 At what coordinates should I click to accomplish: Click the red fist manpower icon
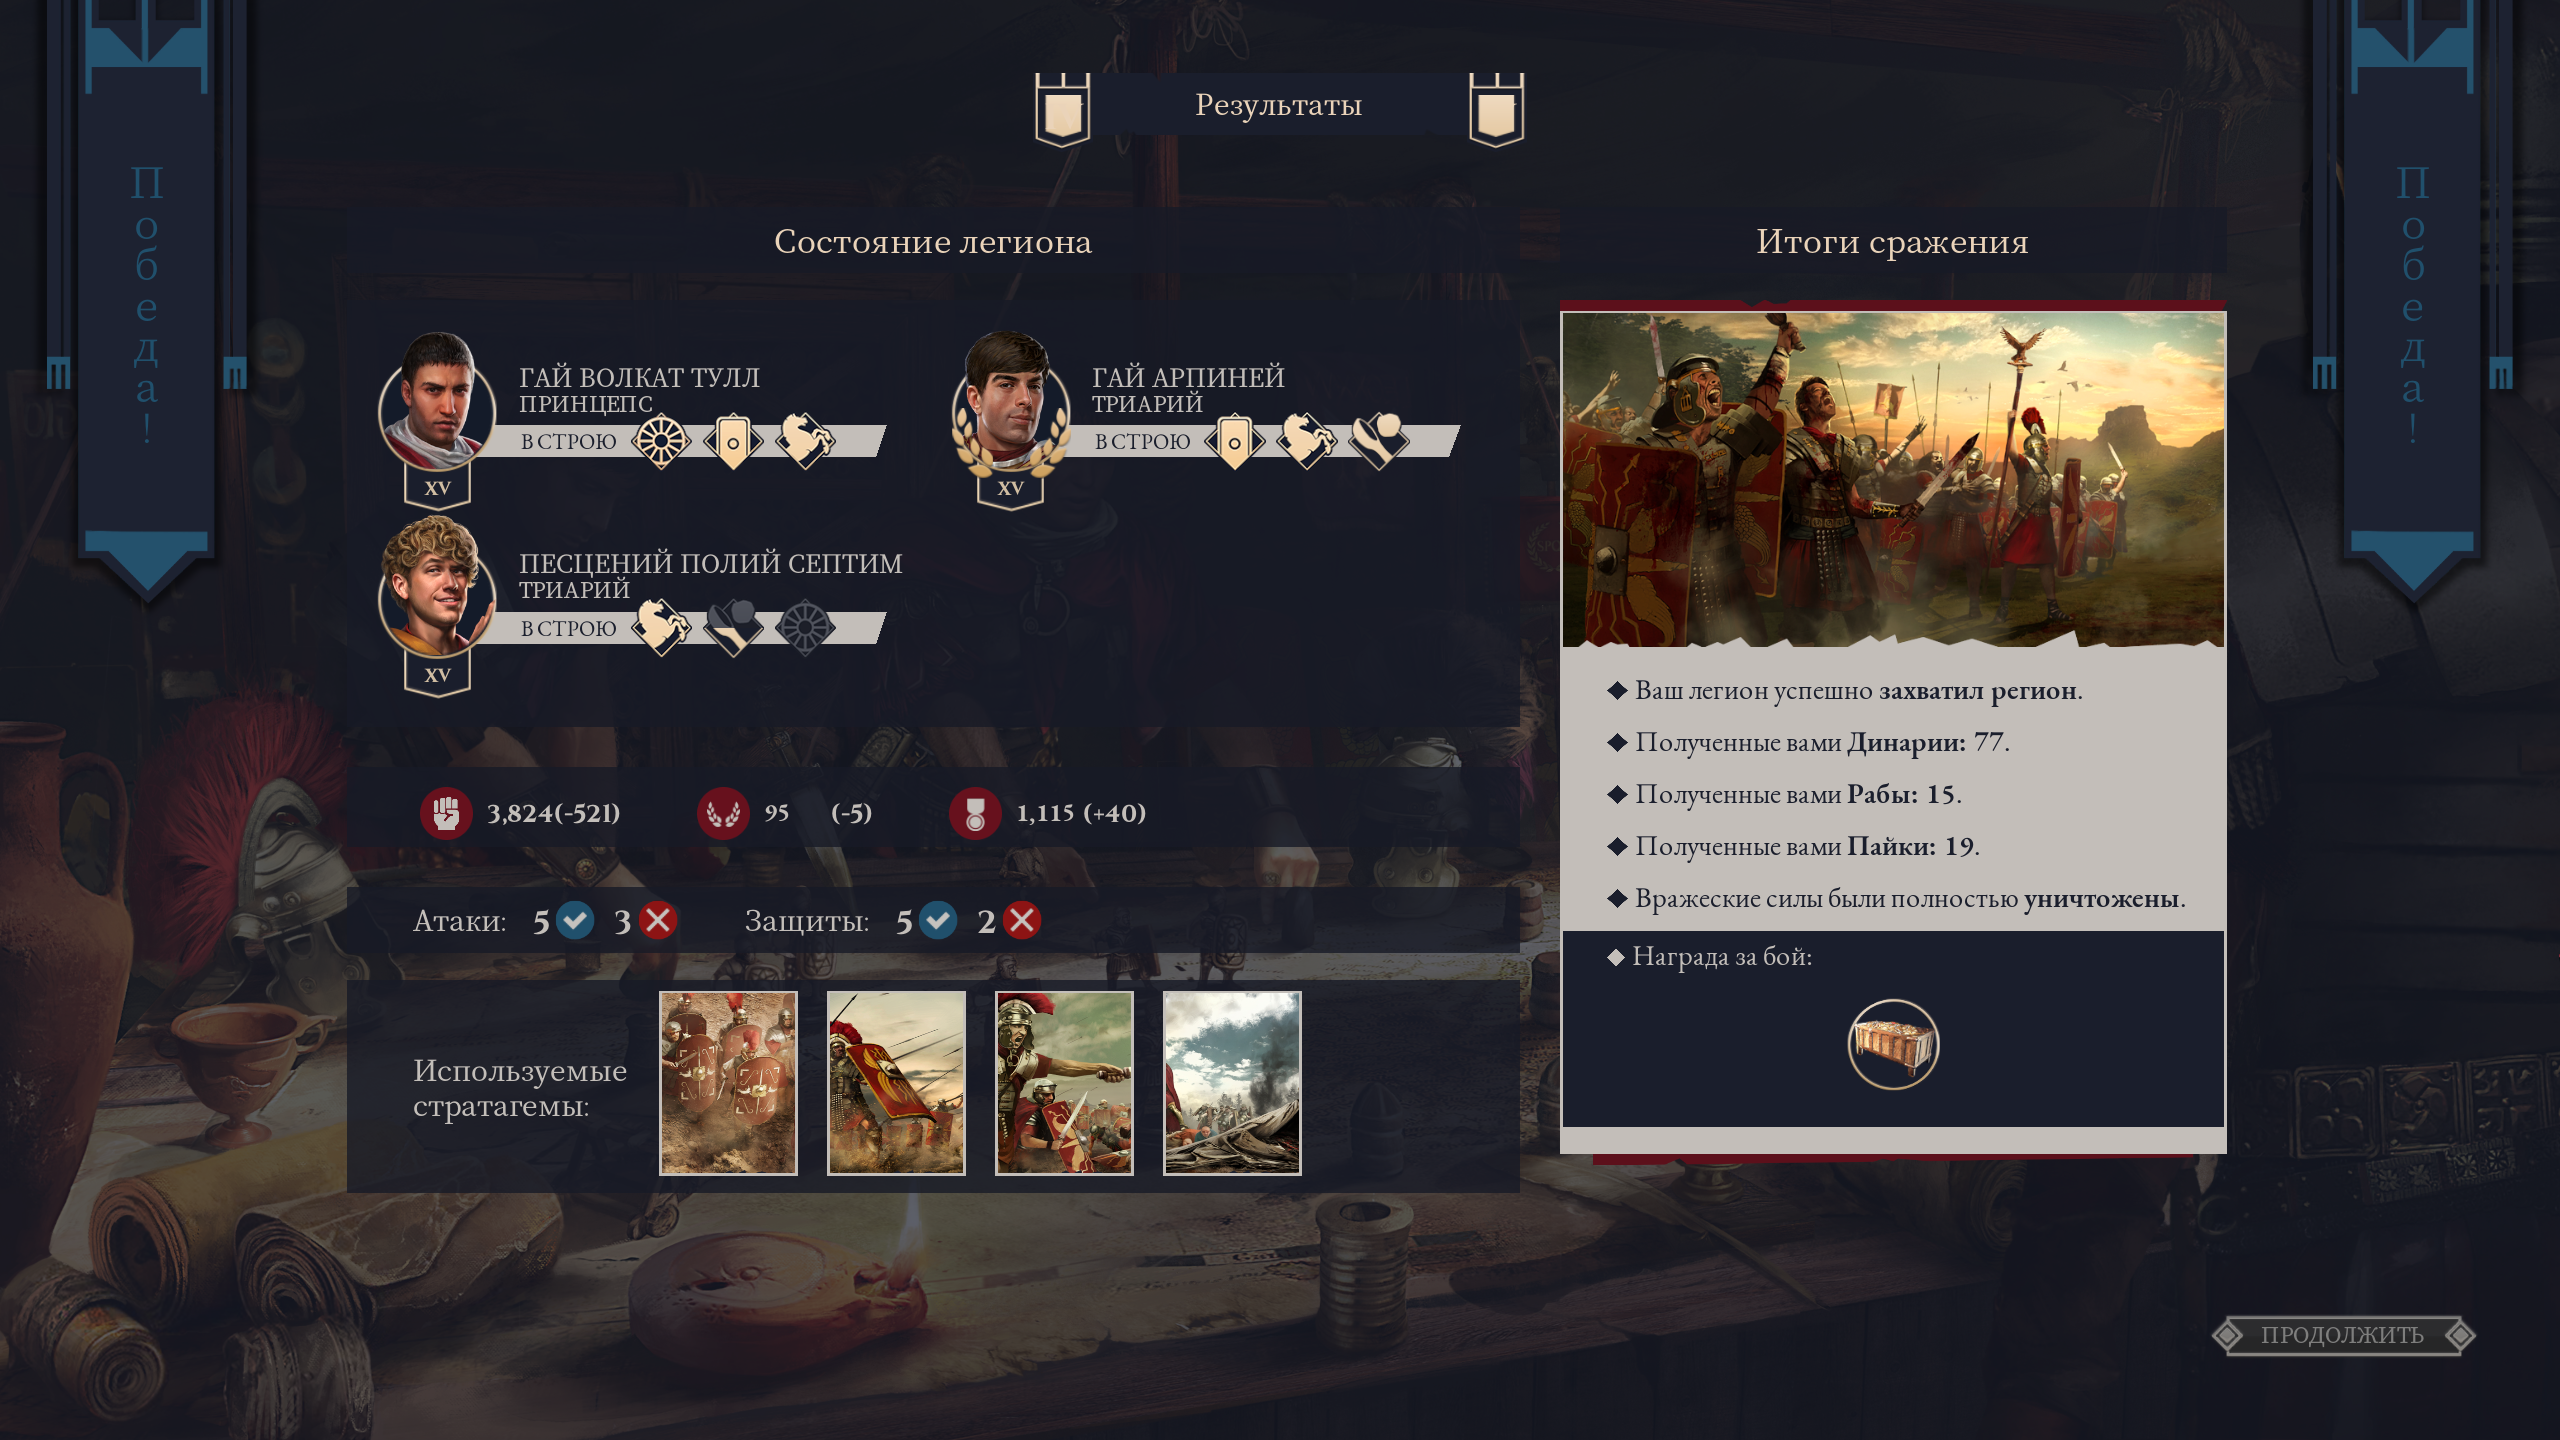click(x=446, y=813)
